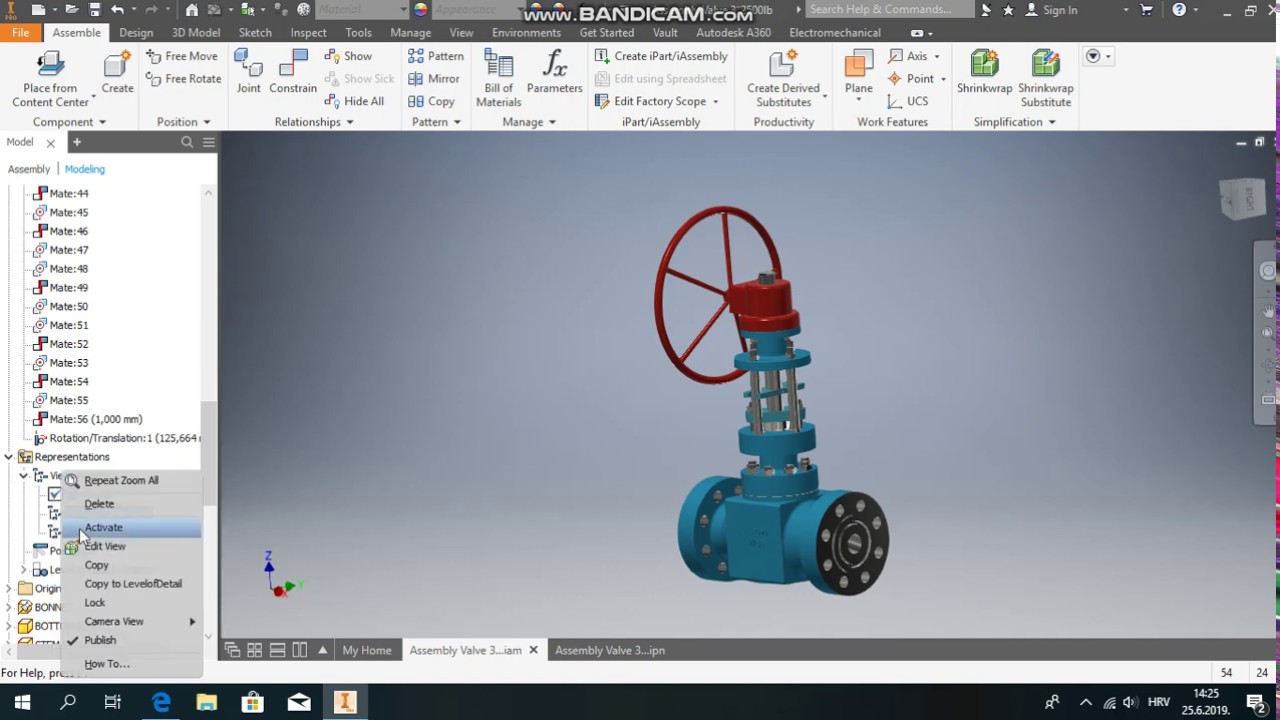Image resolution: width=1280 pixels, height=720 pixels.
Task: Open File Explorer from taskbar
Action: click(206, 702)
